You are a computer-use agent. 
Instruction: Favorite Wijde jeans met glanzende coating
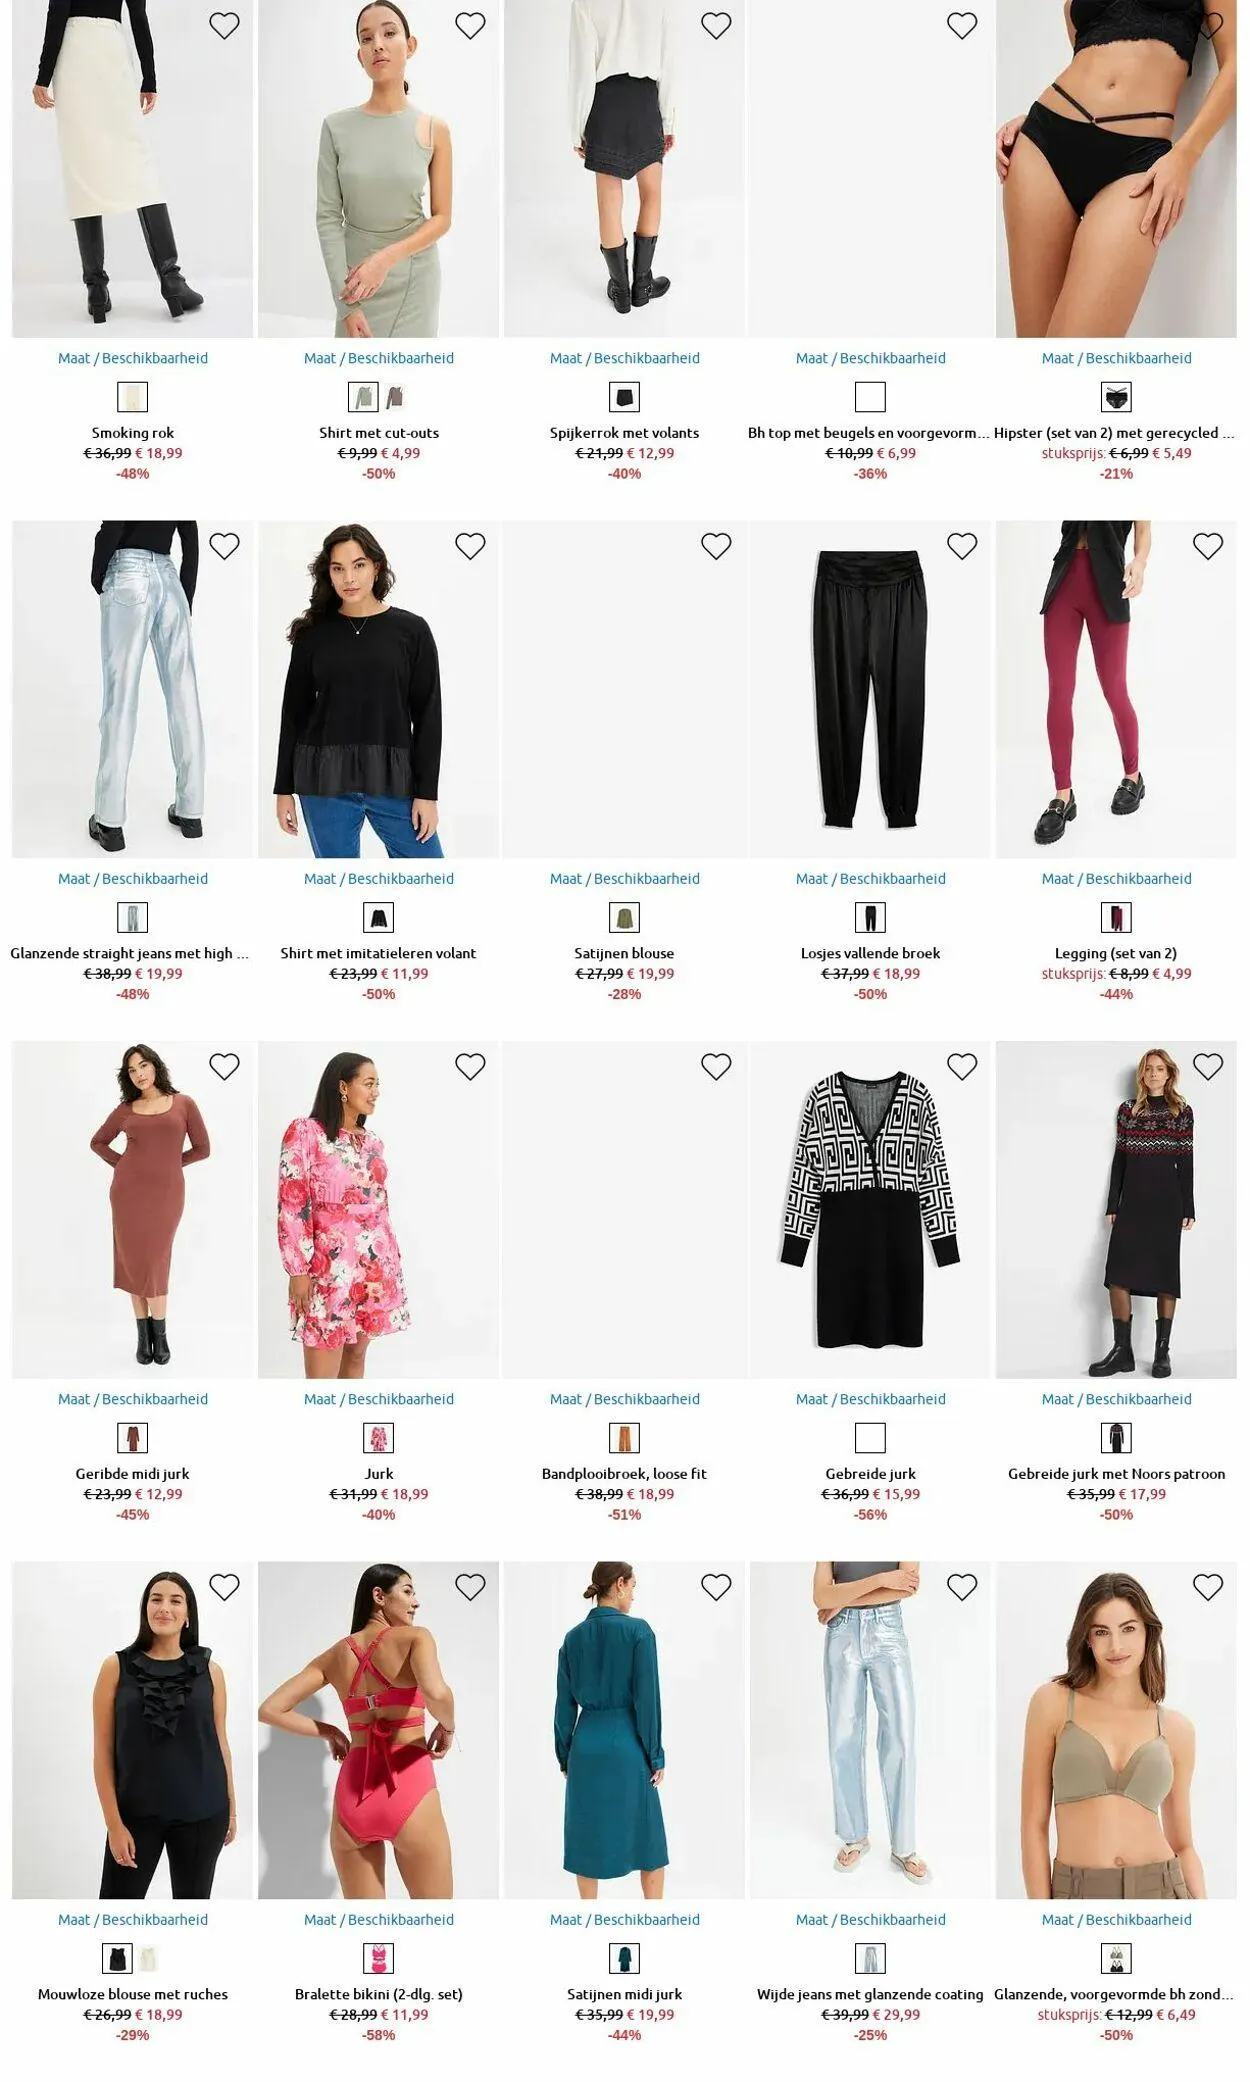(962, 1587)
